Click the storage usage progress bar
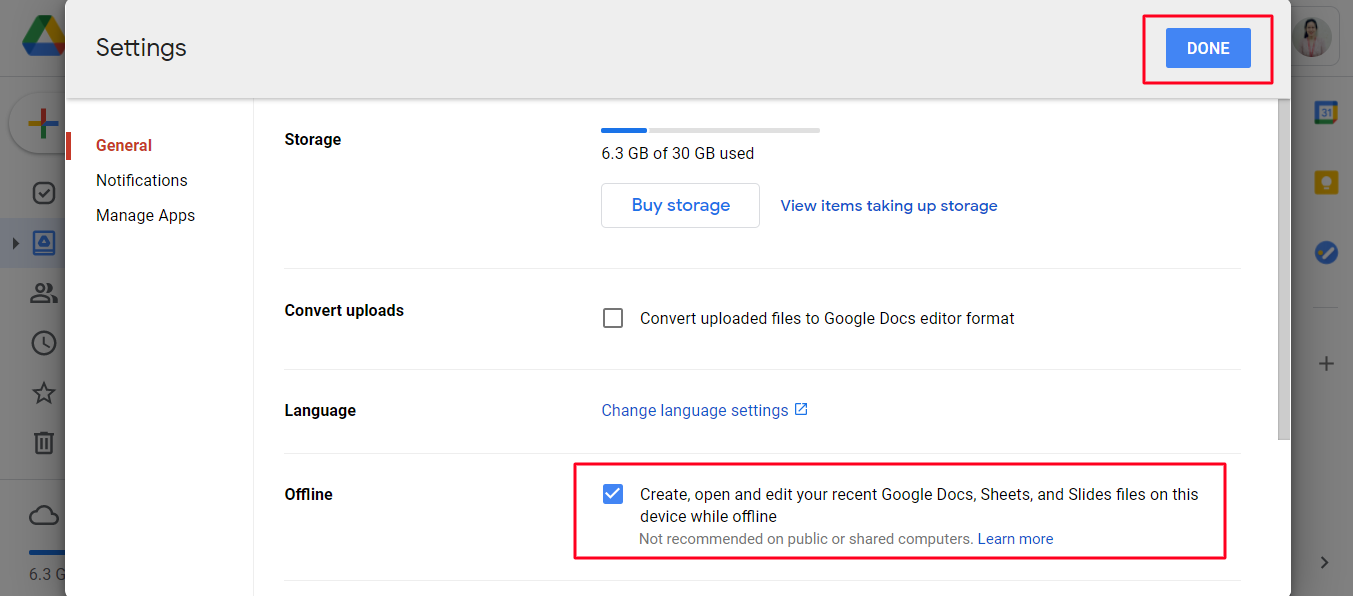1353x596 pixels. (710, 130)
